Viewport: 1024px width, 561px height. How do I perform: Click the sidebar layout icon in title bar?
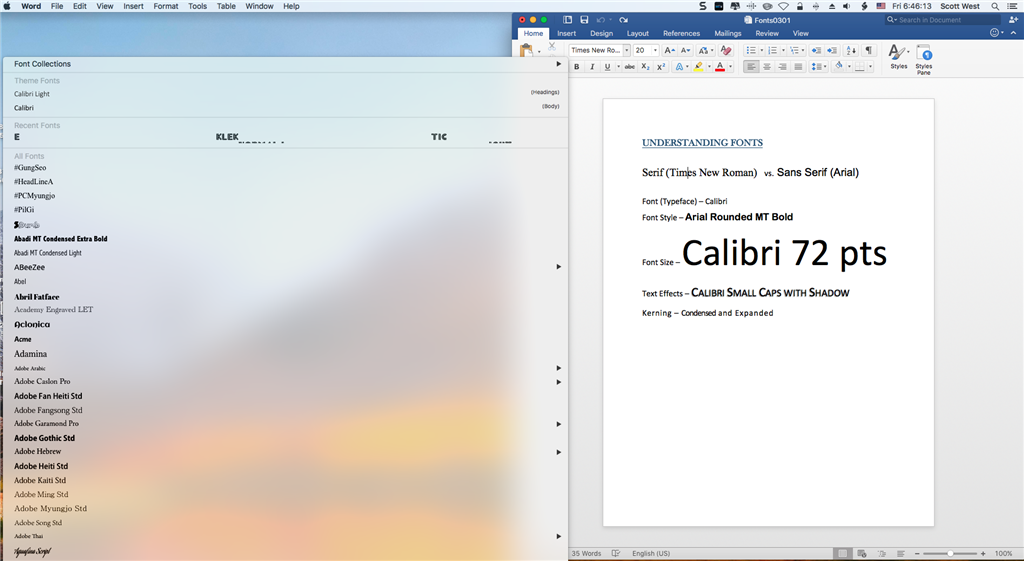(x=568, y=20)
